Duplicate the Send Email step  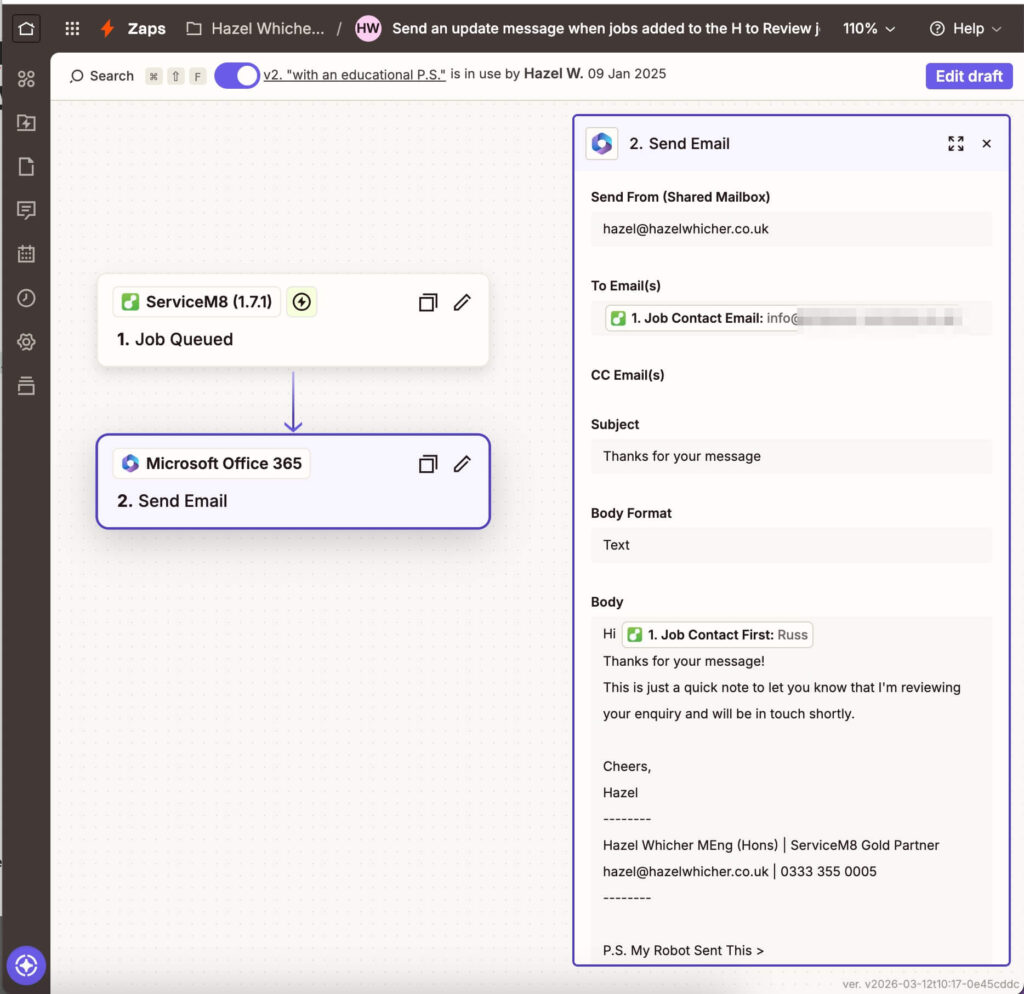point(428,464)
